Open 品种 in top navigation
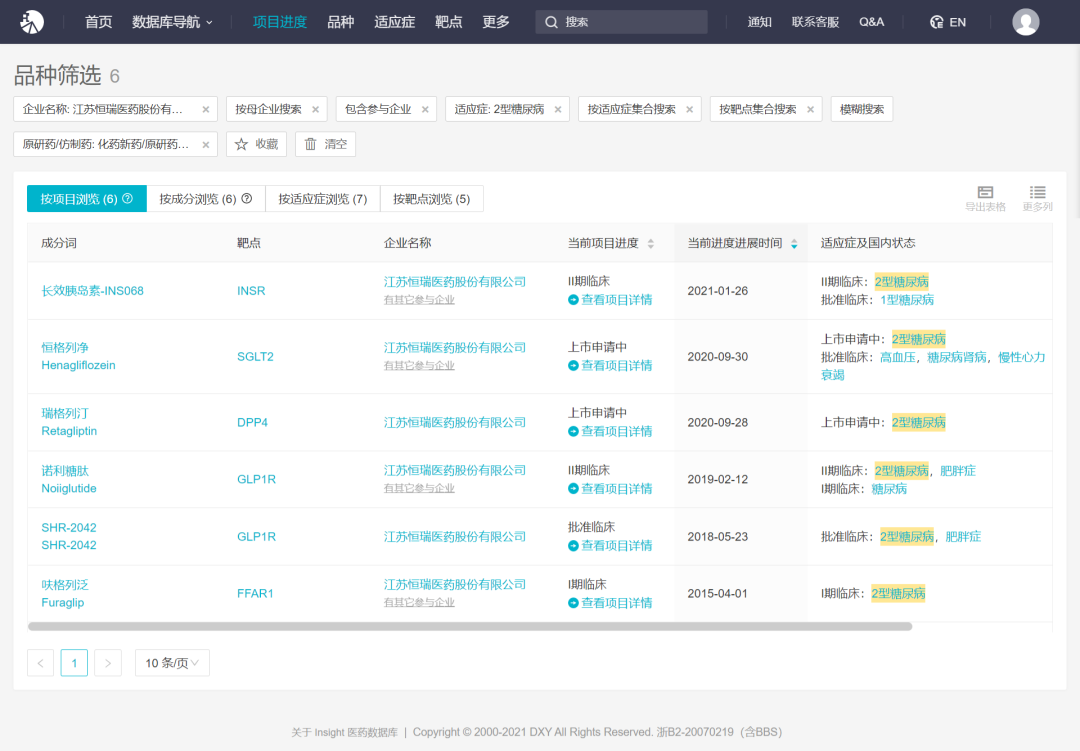Screen dimensions: 1080x751 click(x=341, y=22)
